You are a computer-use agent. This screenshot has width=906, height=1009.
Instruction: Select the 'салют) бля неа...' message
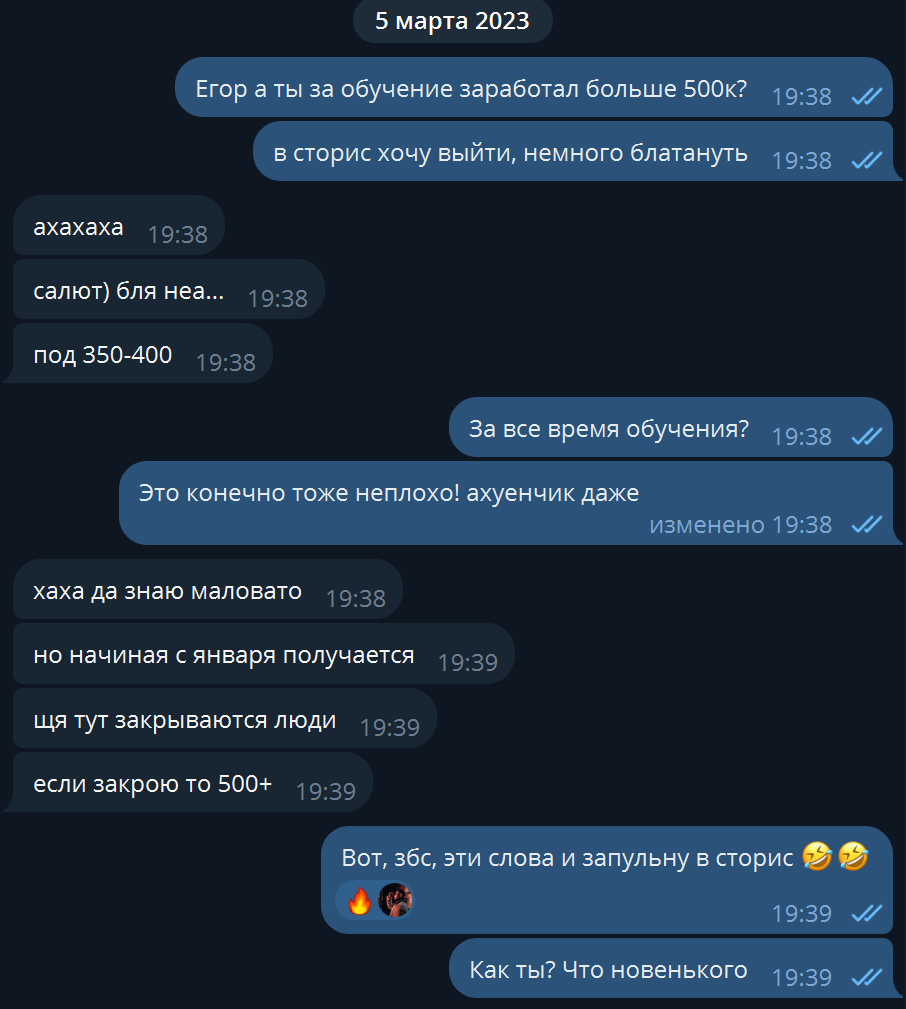pos(169,290)
